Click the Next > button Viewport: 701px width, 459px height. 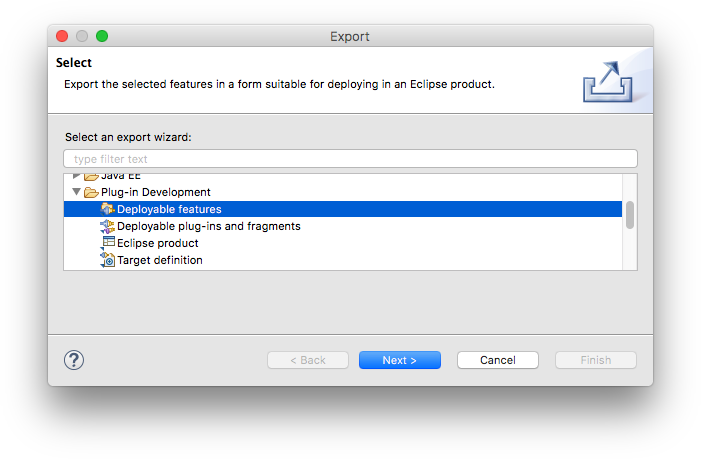pyautogui.click(x=400, y=360)
